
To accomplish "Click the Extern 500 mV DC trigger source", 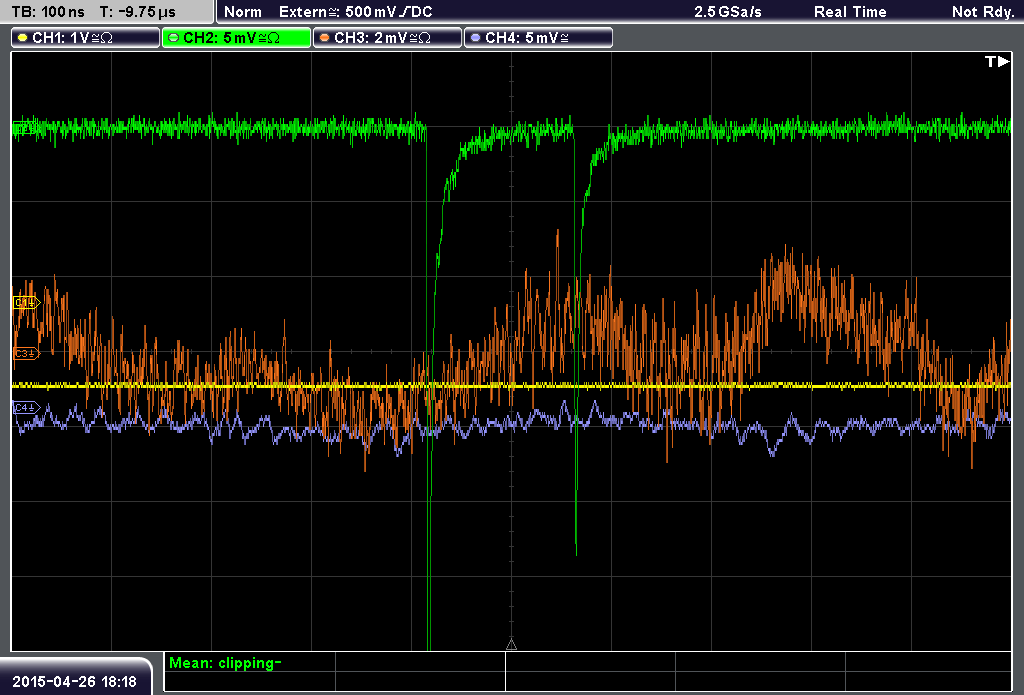I will pyautogui.click(x=355, y=12).
